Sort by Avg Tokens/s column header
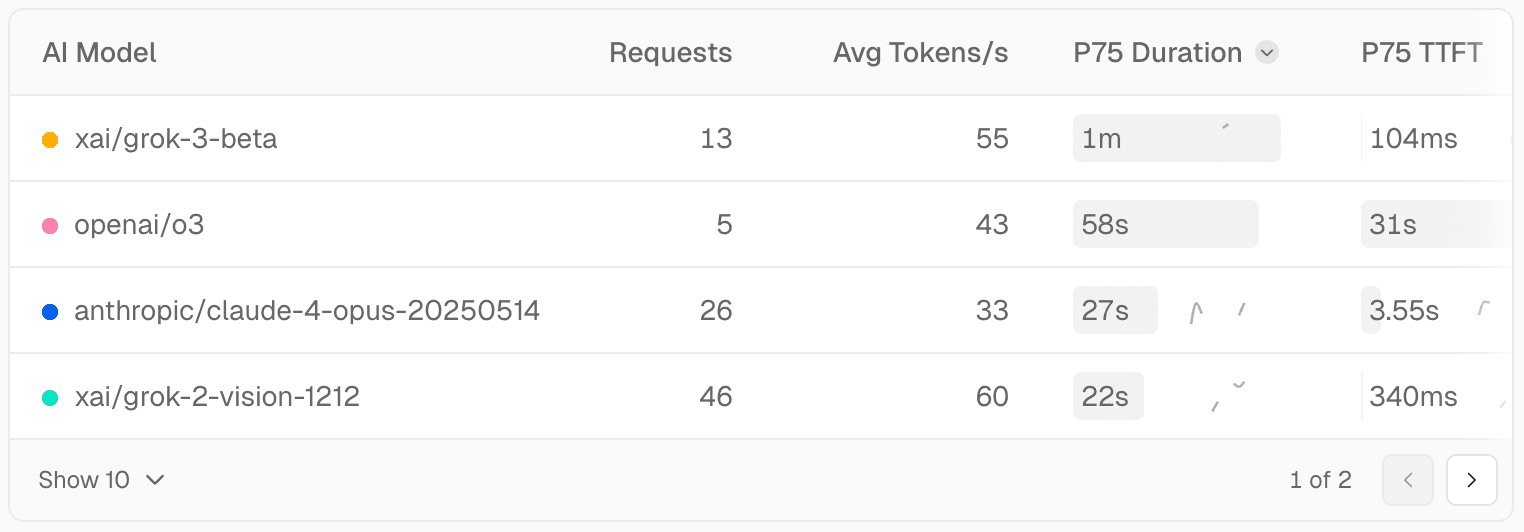Viewport: 1524px width, 532px height. 920,53
